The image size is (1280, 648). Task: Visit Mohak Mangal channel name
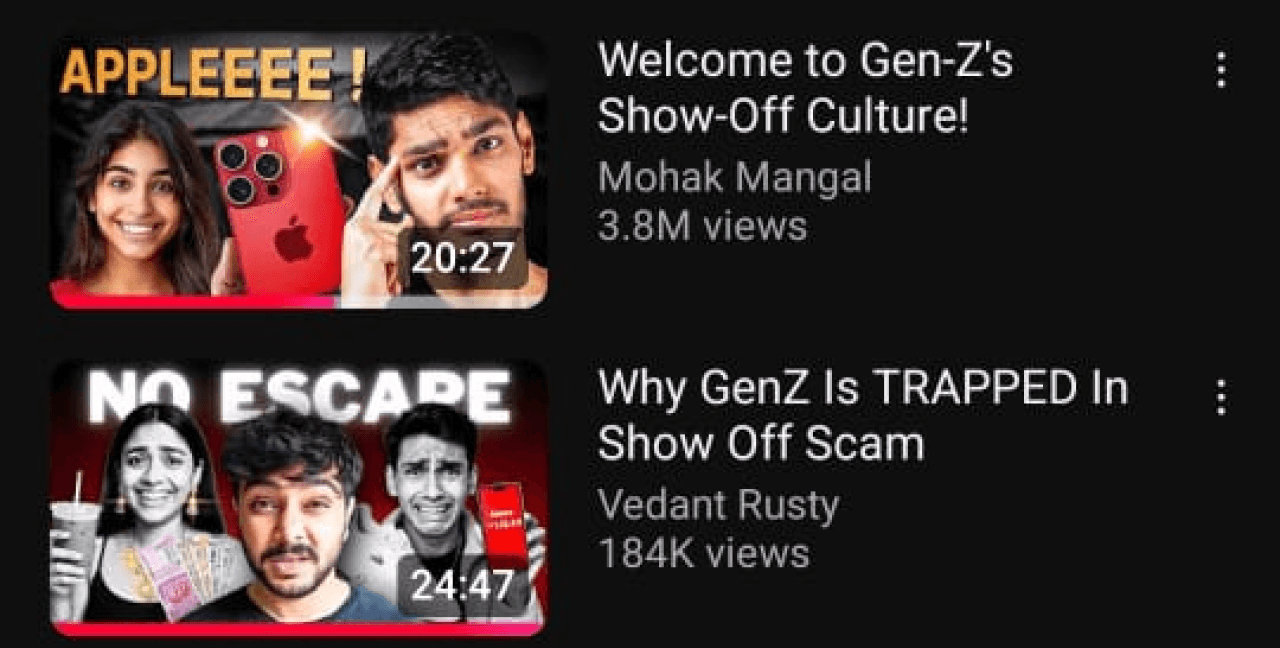(x=734, y=179)
